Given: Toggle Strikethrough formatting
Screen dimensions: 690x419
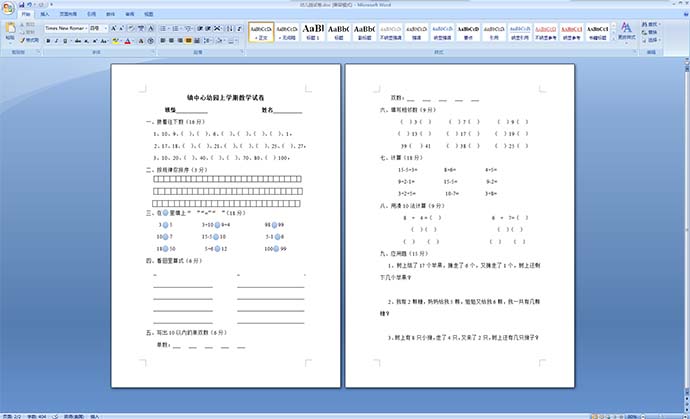Looking at the screenshot, I should (x=78, y=41).
